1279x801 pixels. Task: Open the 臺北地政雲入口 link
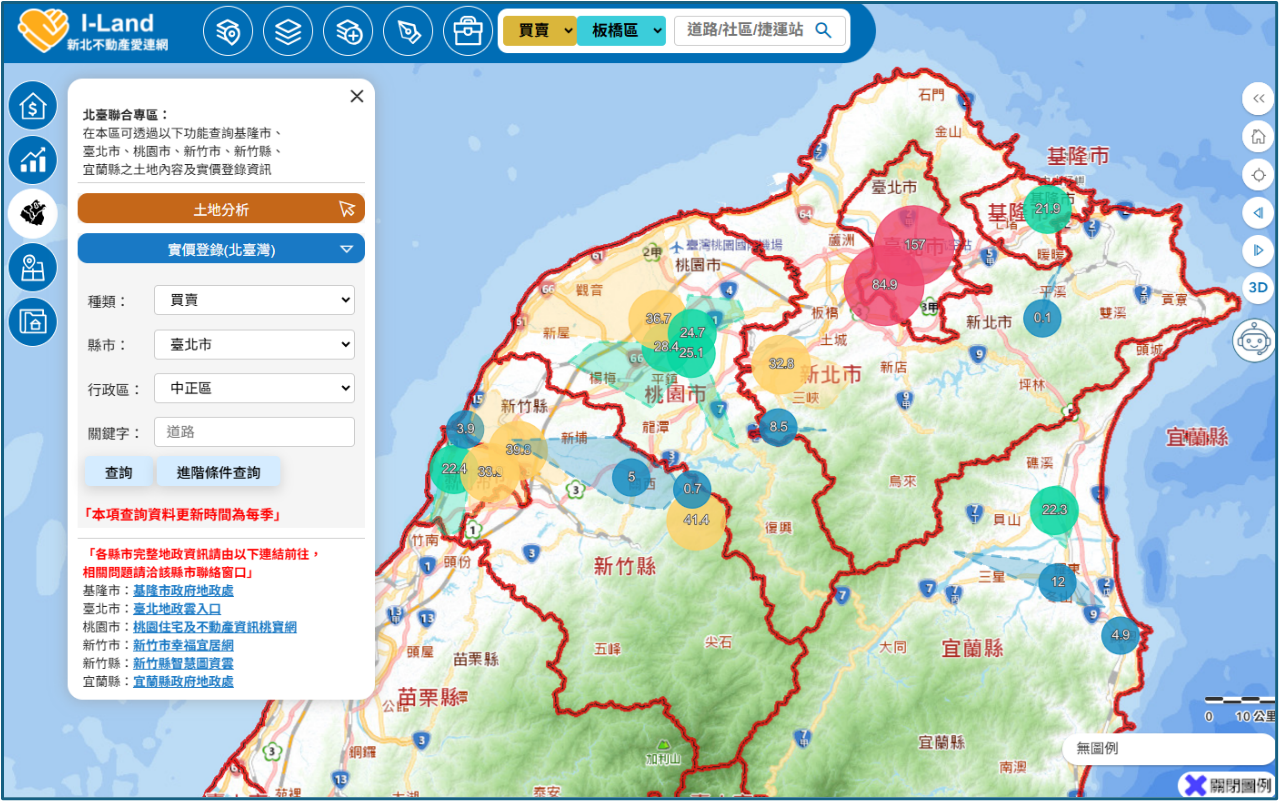point(177,609)
